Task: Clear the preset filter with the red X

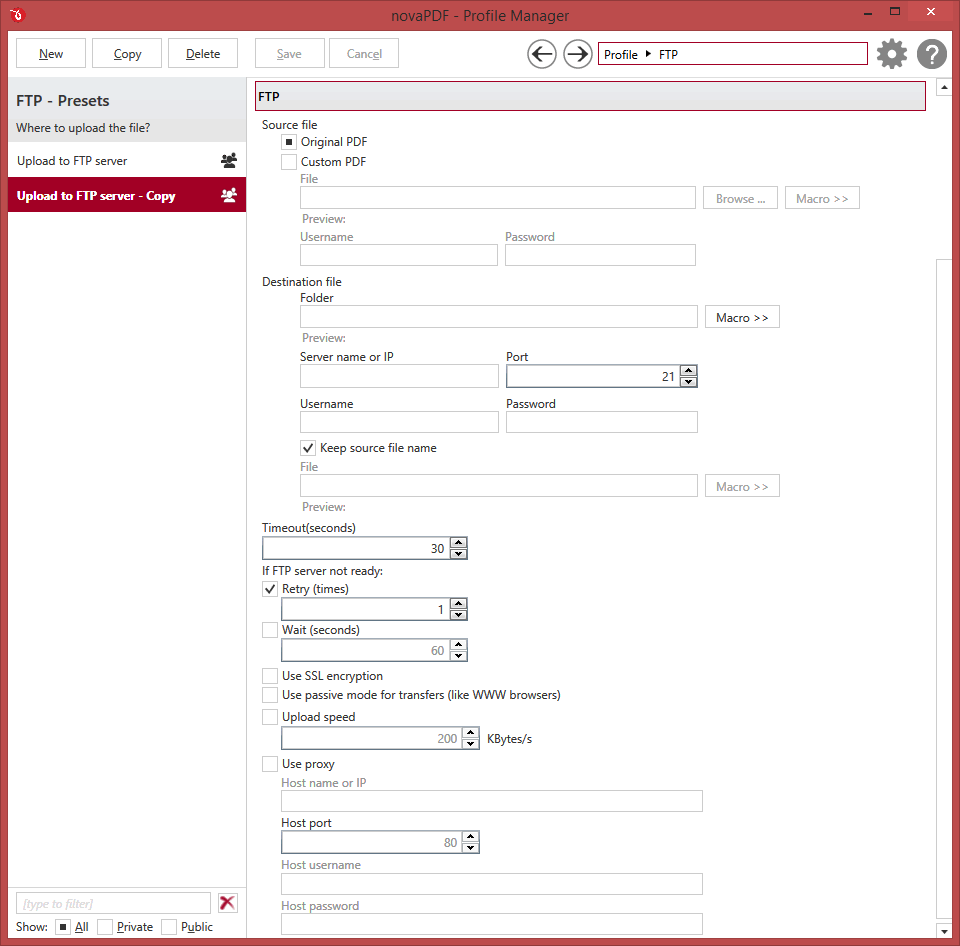Action: [x=228, y=903]
